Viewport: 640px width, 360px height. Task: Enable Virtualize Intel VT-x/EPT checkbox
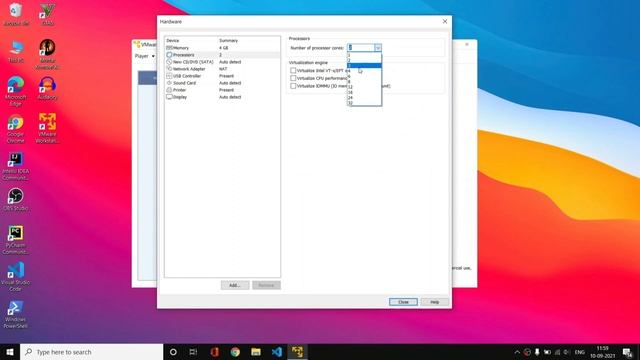pyautogui.click(x=293, y=71)
